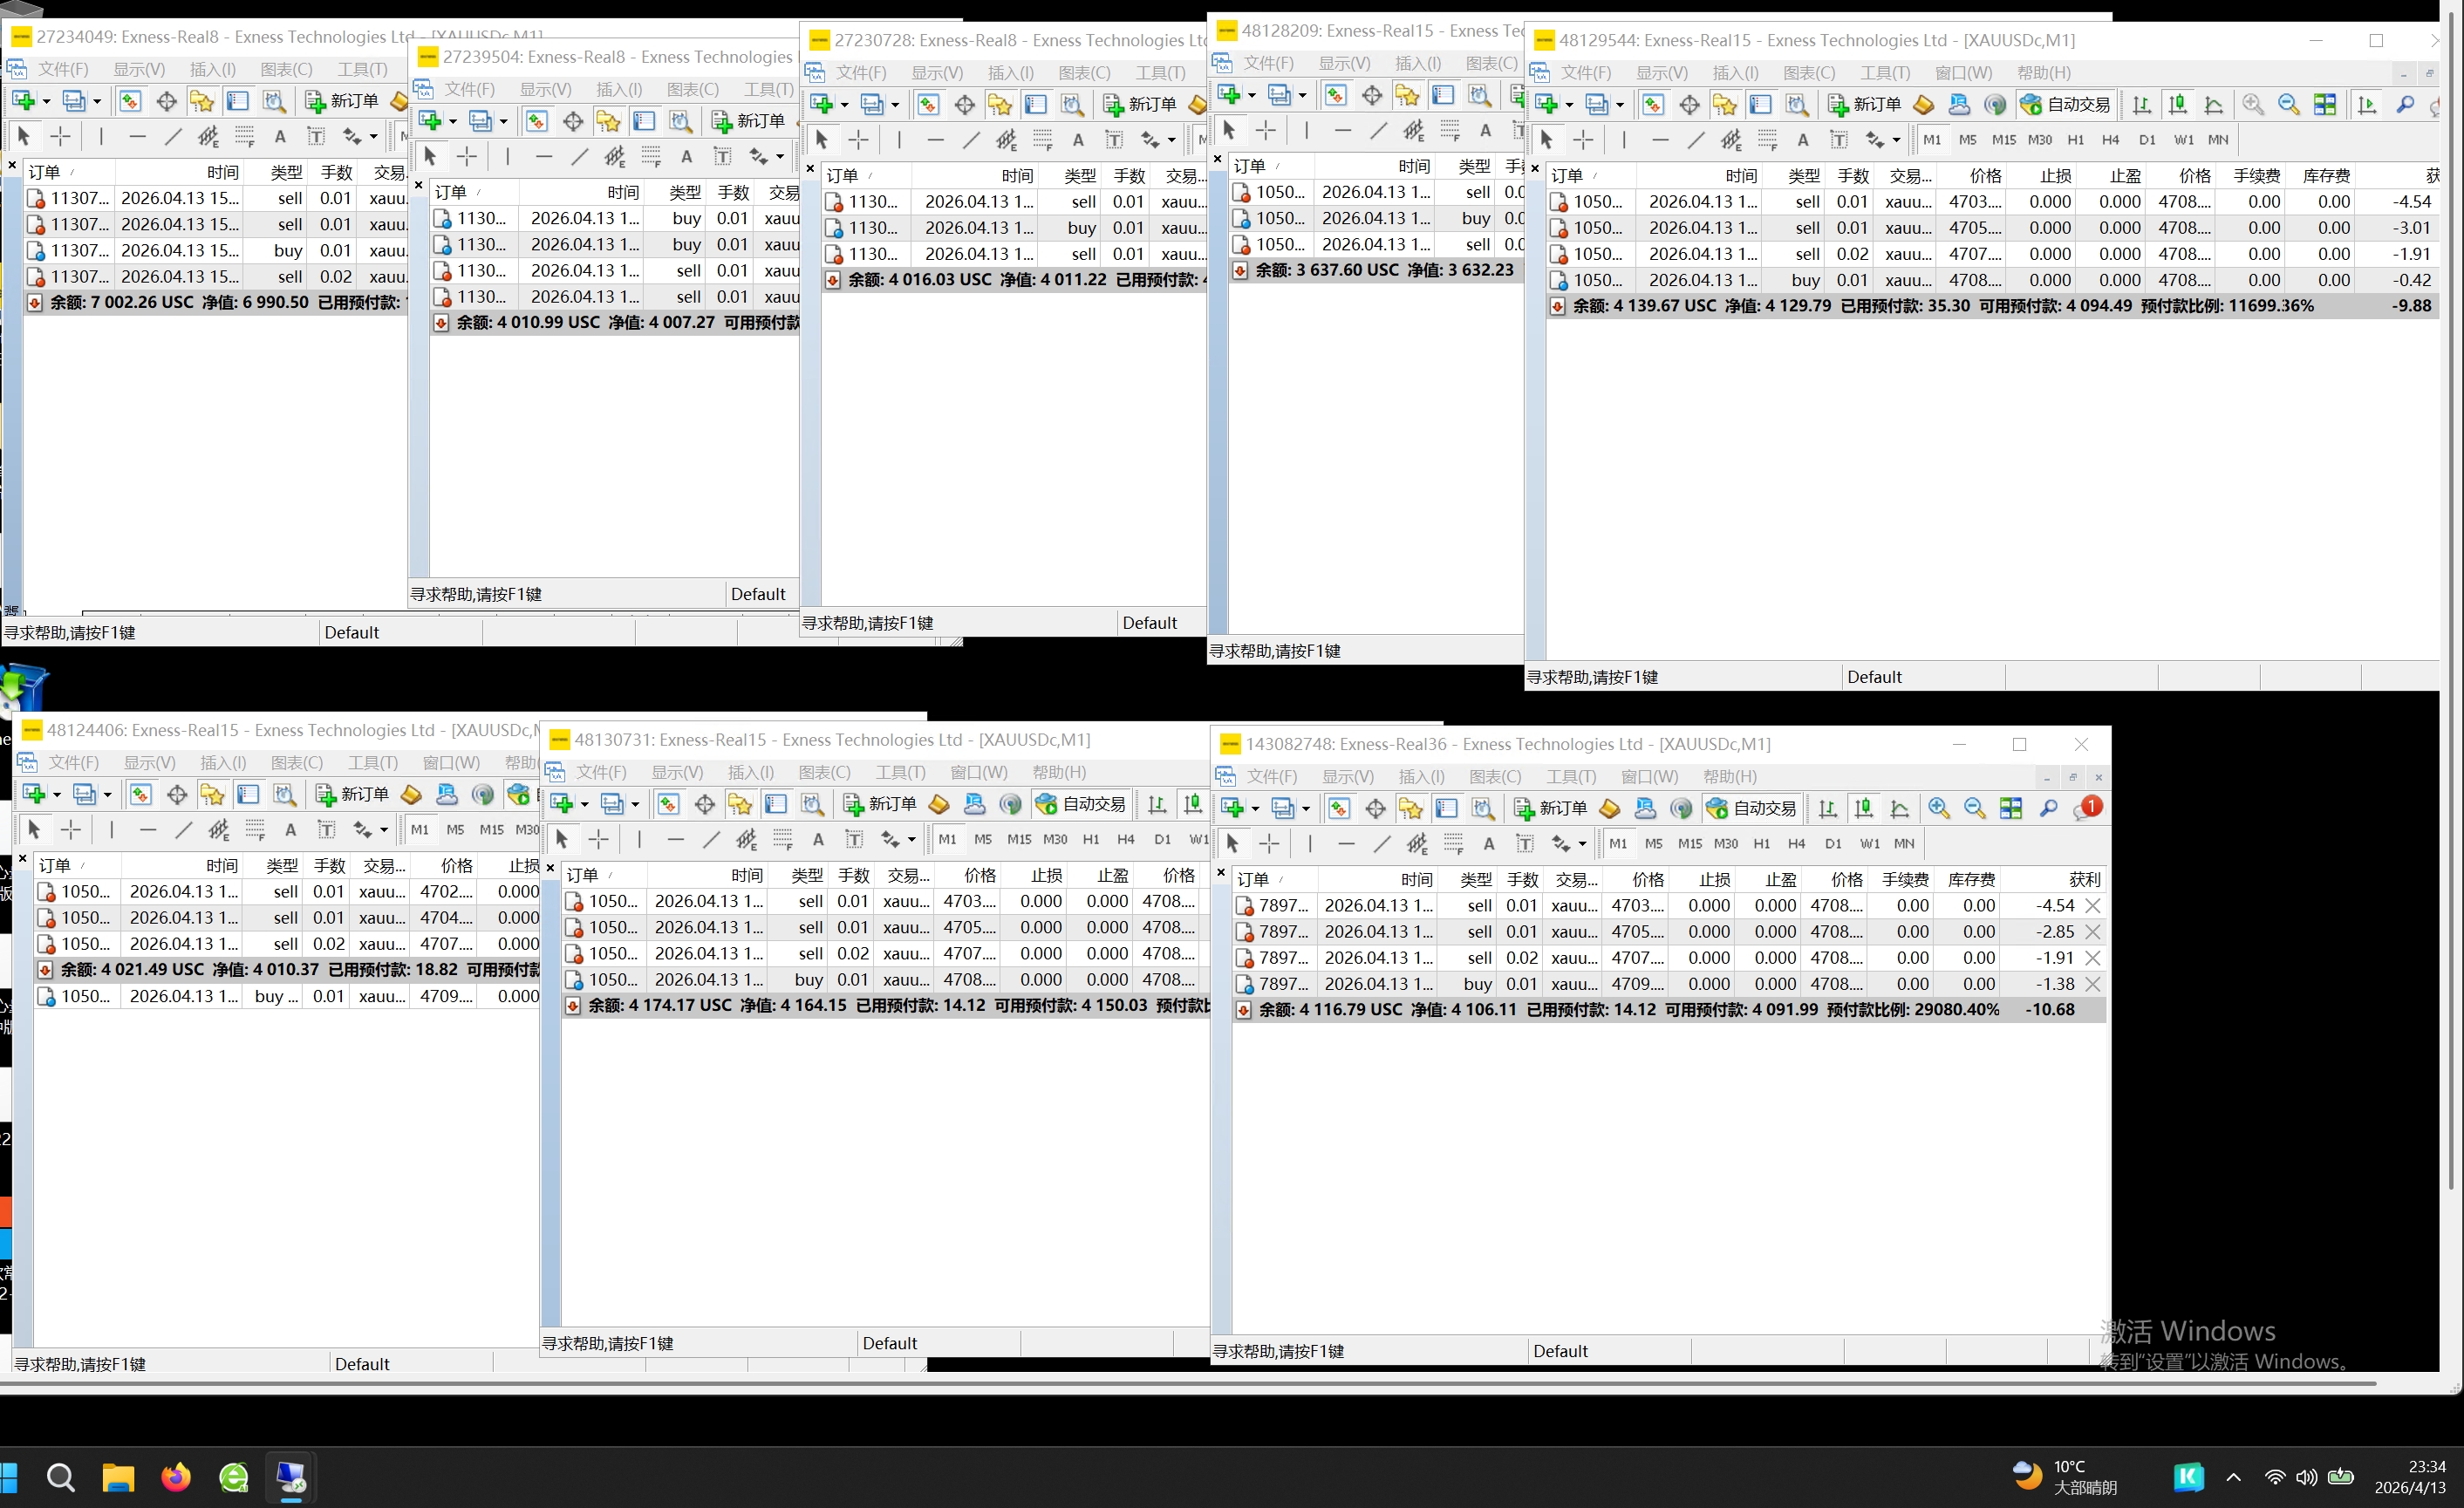The height and width of the screenshot is (1508, 2464).
Task: Click 新订单 in window 27239504
Action: click(749, 121)
